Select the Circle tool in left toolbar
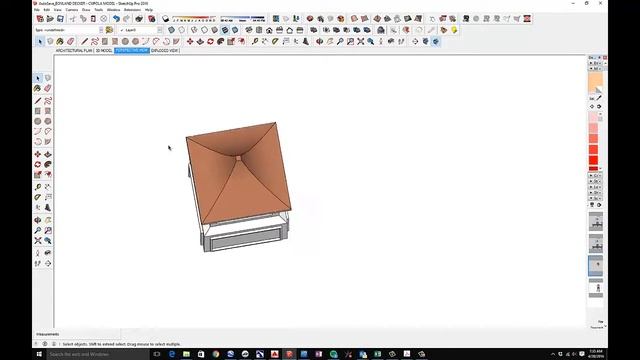 tap(38, 121)
